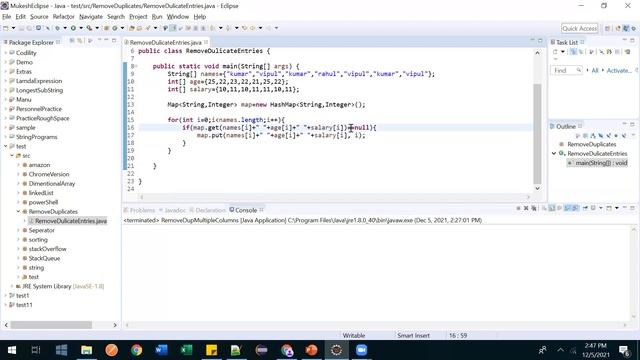Collapse RemoveDulicateEntries class in Outline
The height and width of the screenshot is (360, 640).
[x=554, y=153]
